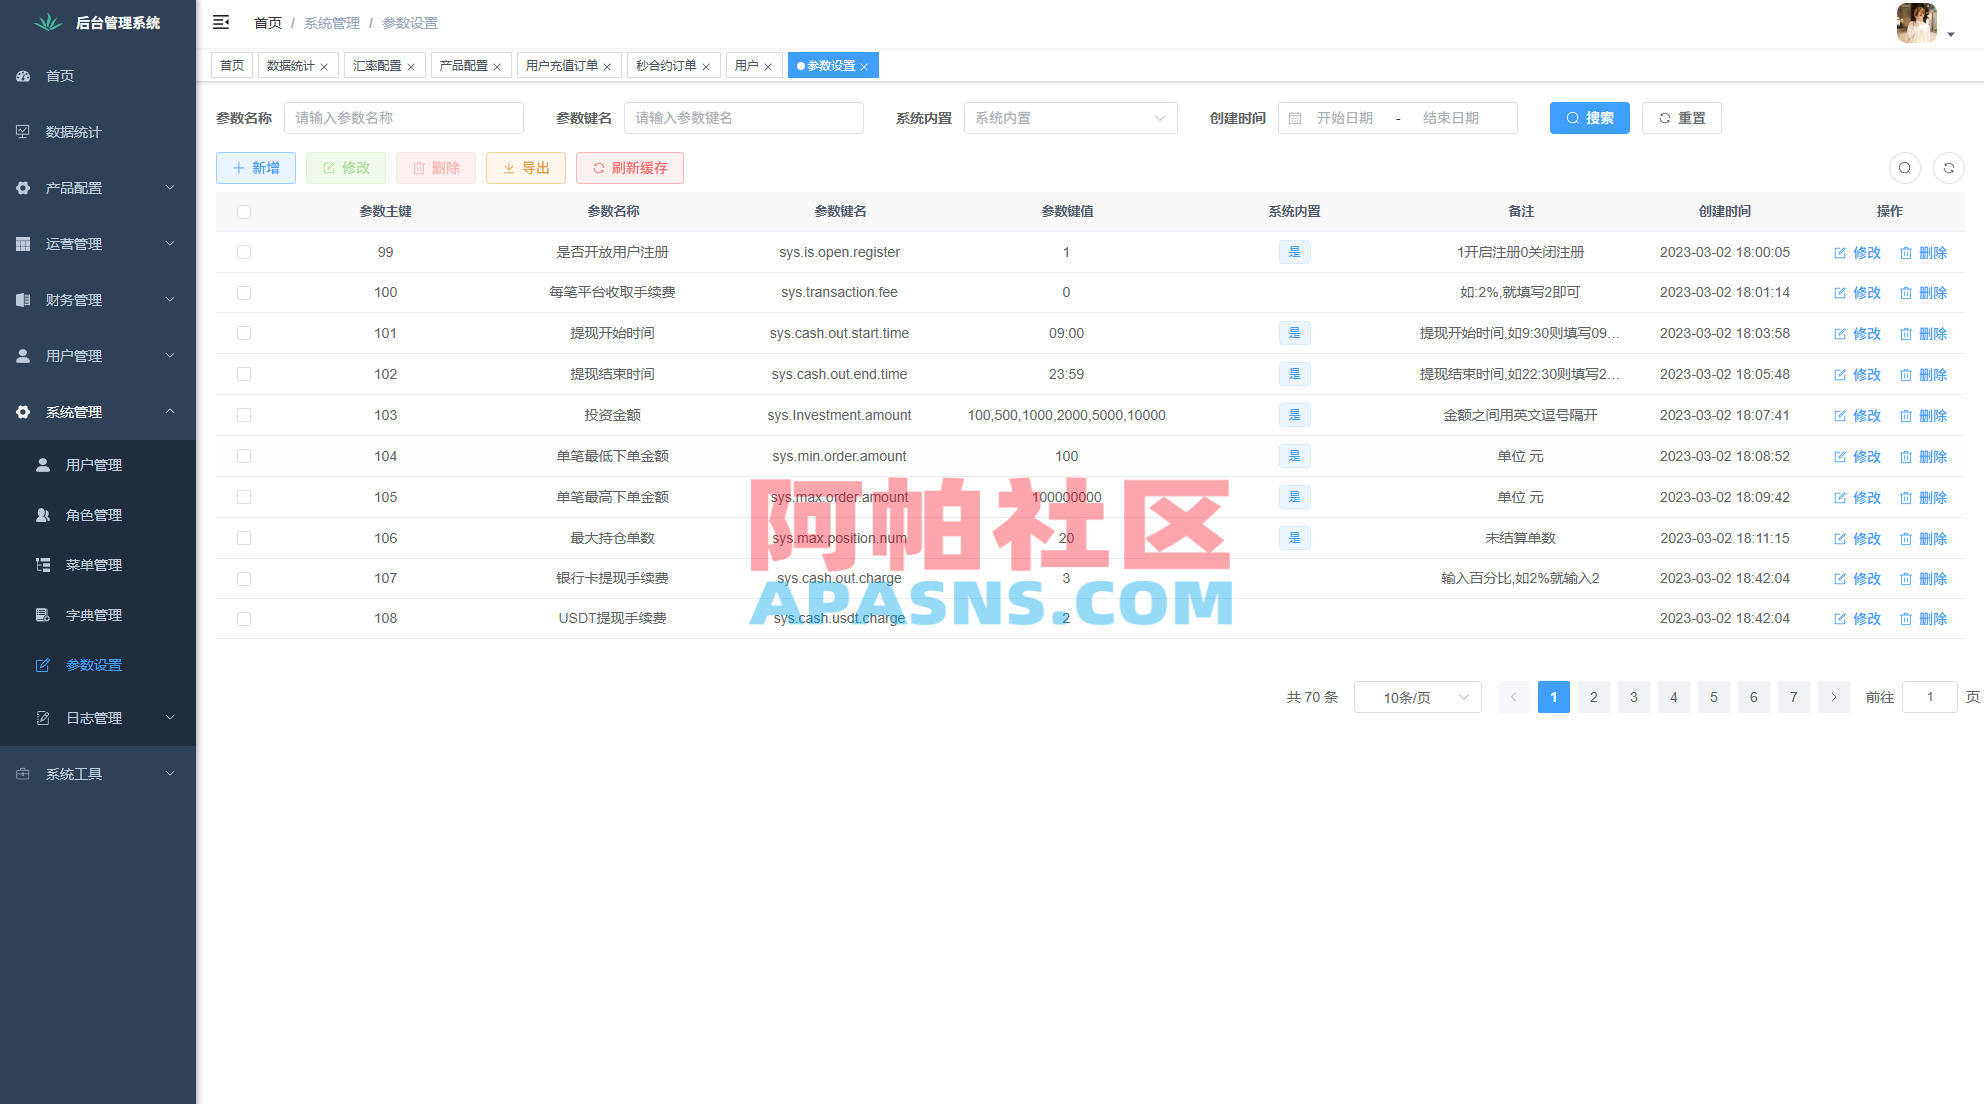Go to page 4 of the results

tap(1673, 697)
